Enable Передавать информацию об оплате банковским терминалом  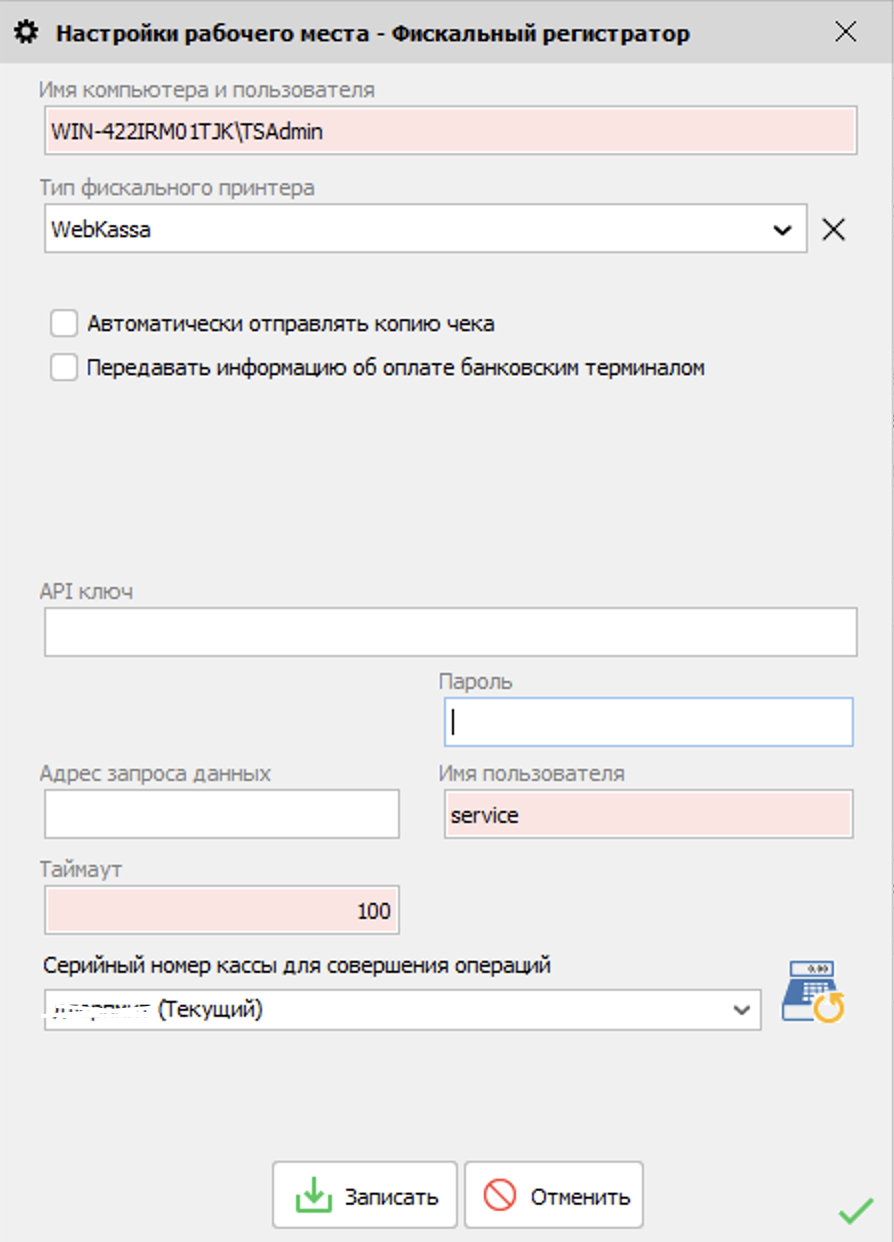(x=63, y=367)
